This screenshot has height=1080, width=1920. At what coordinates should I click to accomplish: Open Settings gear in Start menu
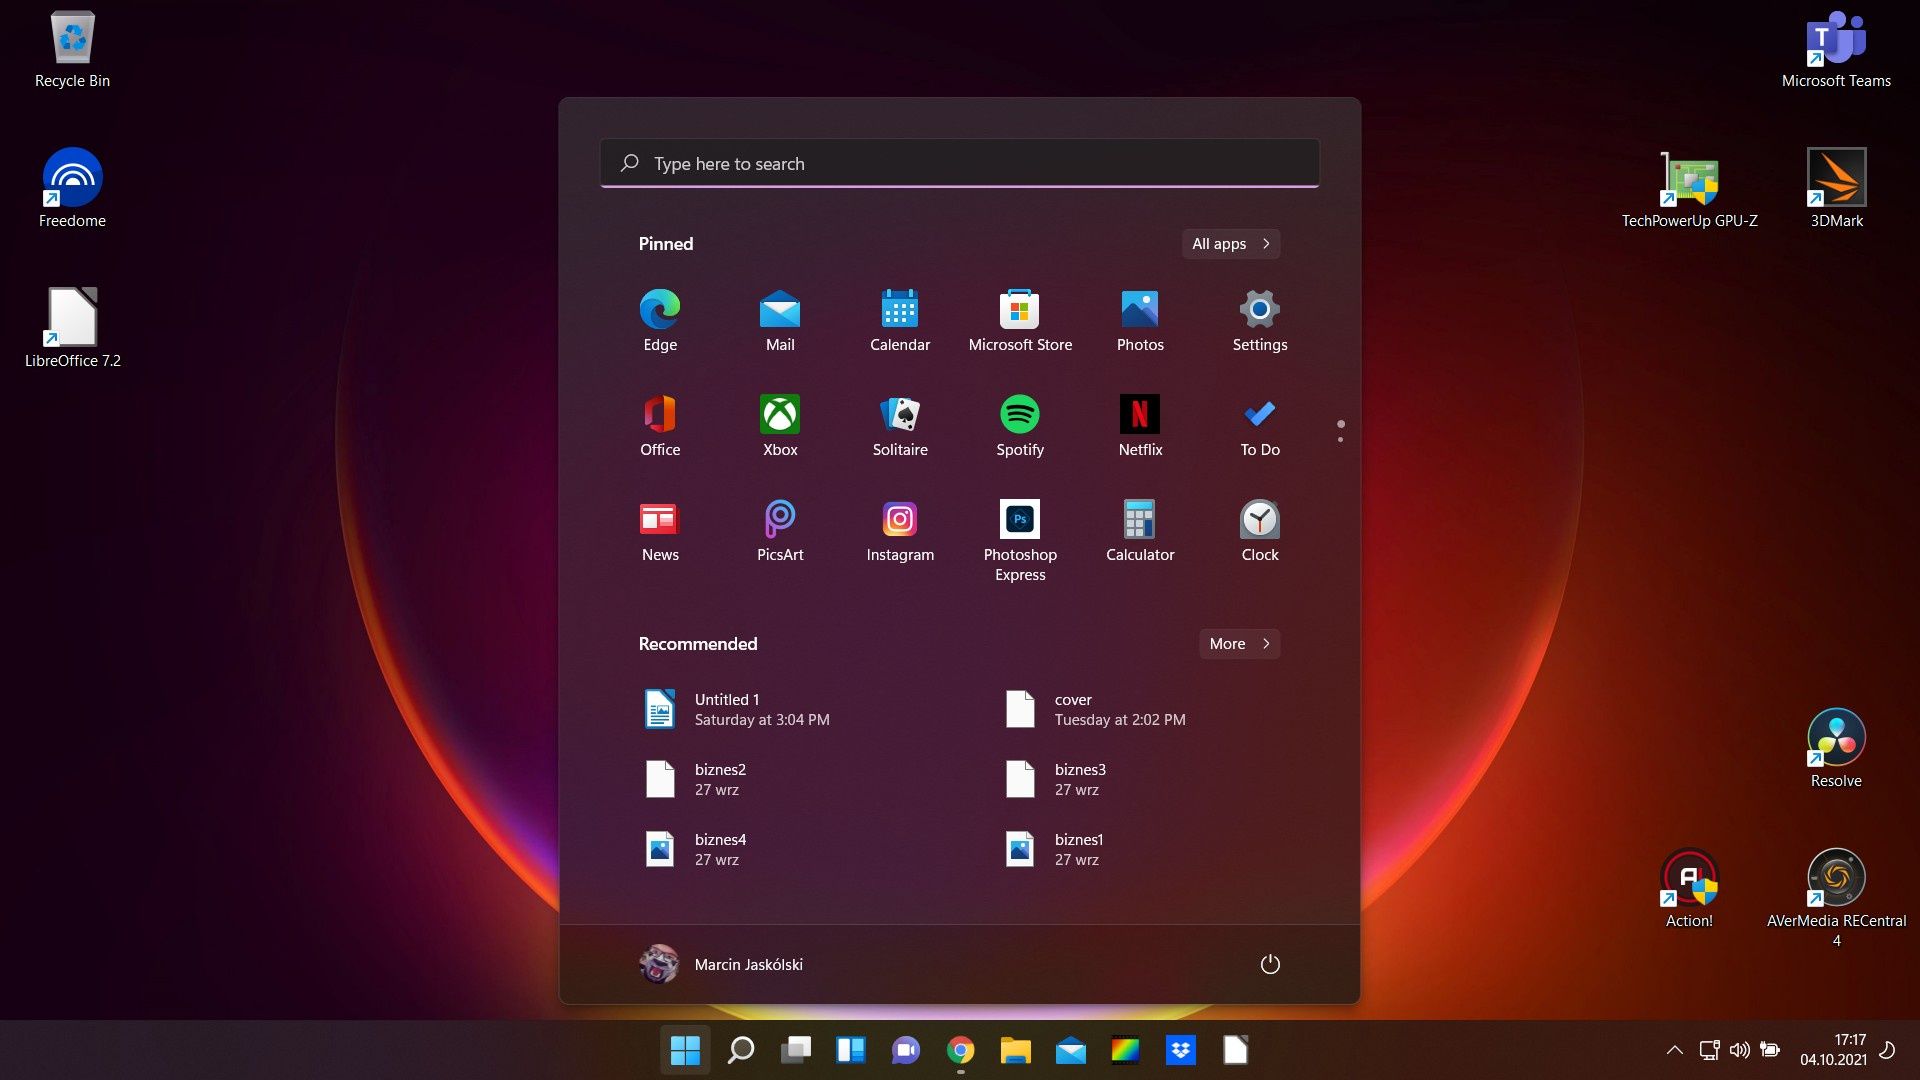[1260, 321]
